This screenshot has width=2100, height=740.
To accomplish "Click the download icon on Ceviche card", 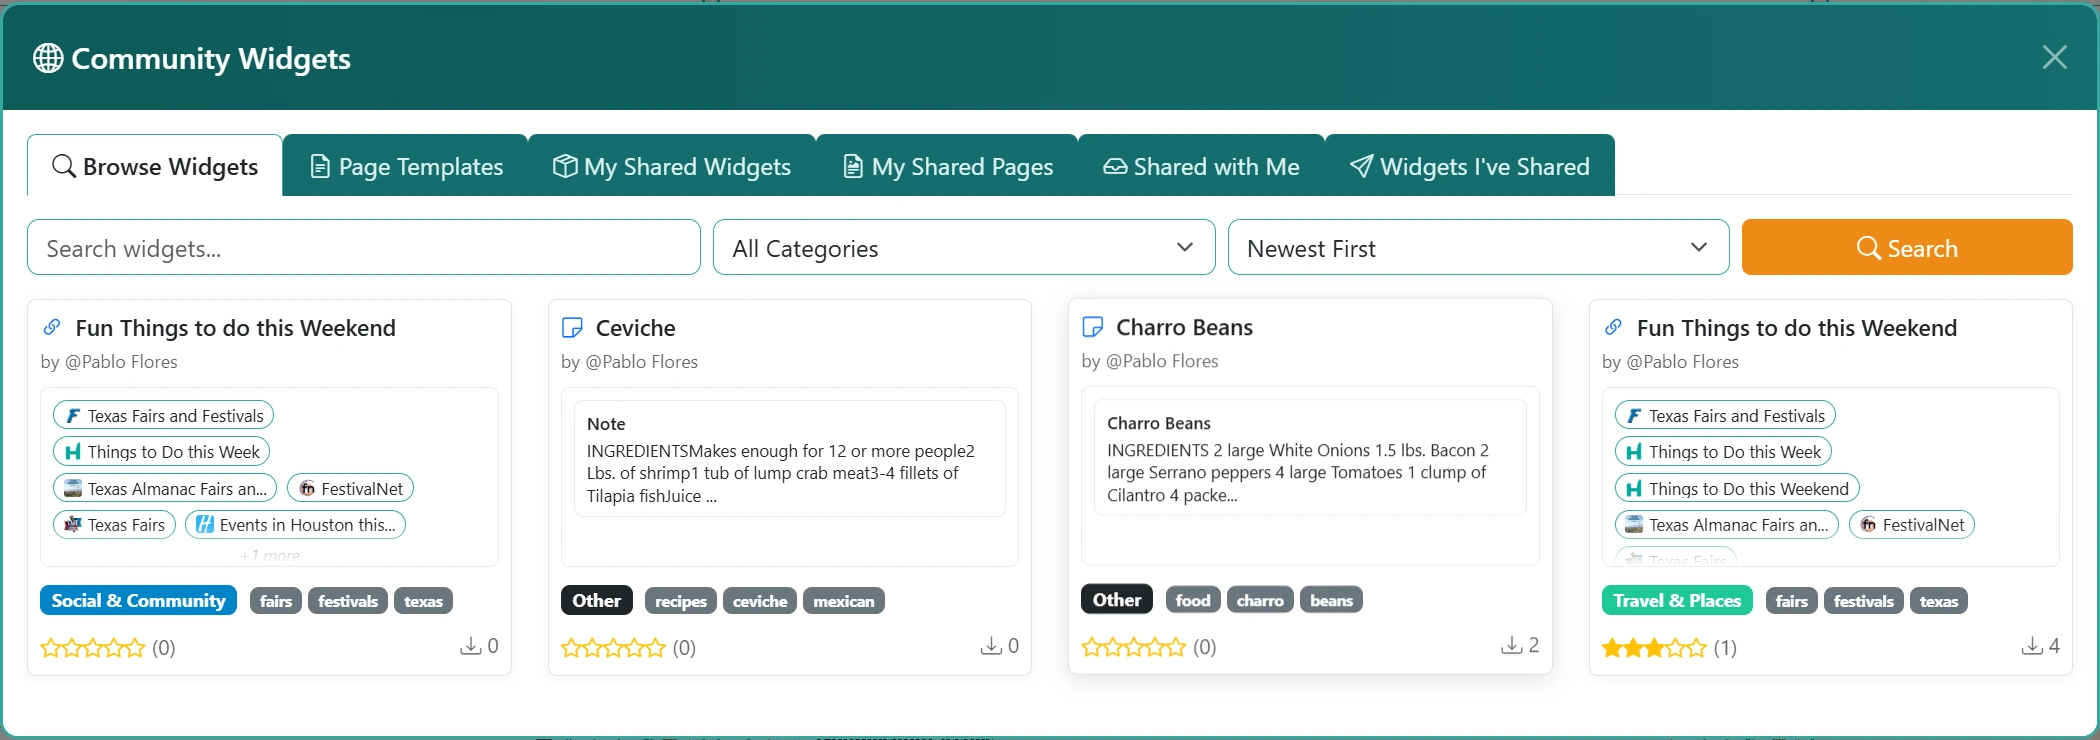I will pyautogui.click(x=991, y=646).
